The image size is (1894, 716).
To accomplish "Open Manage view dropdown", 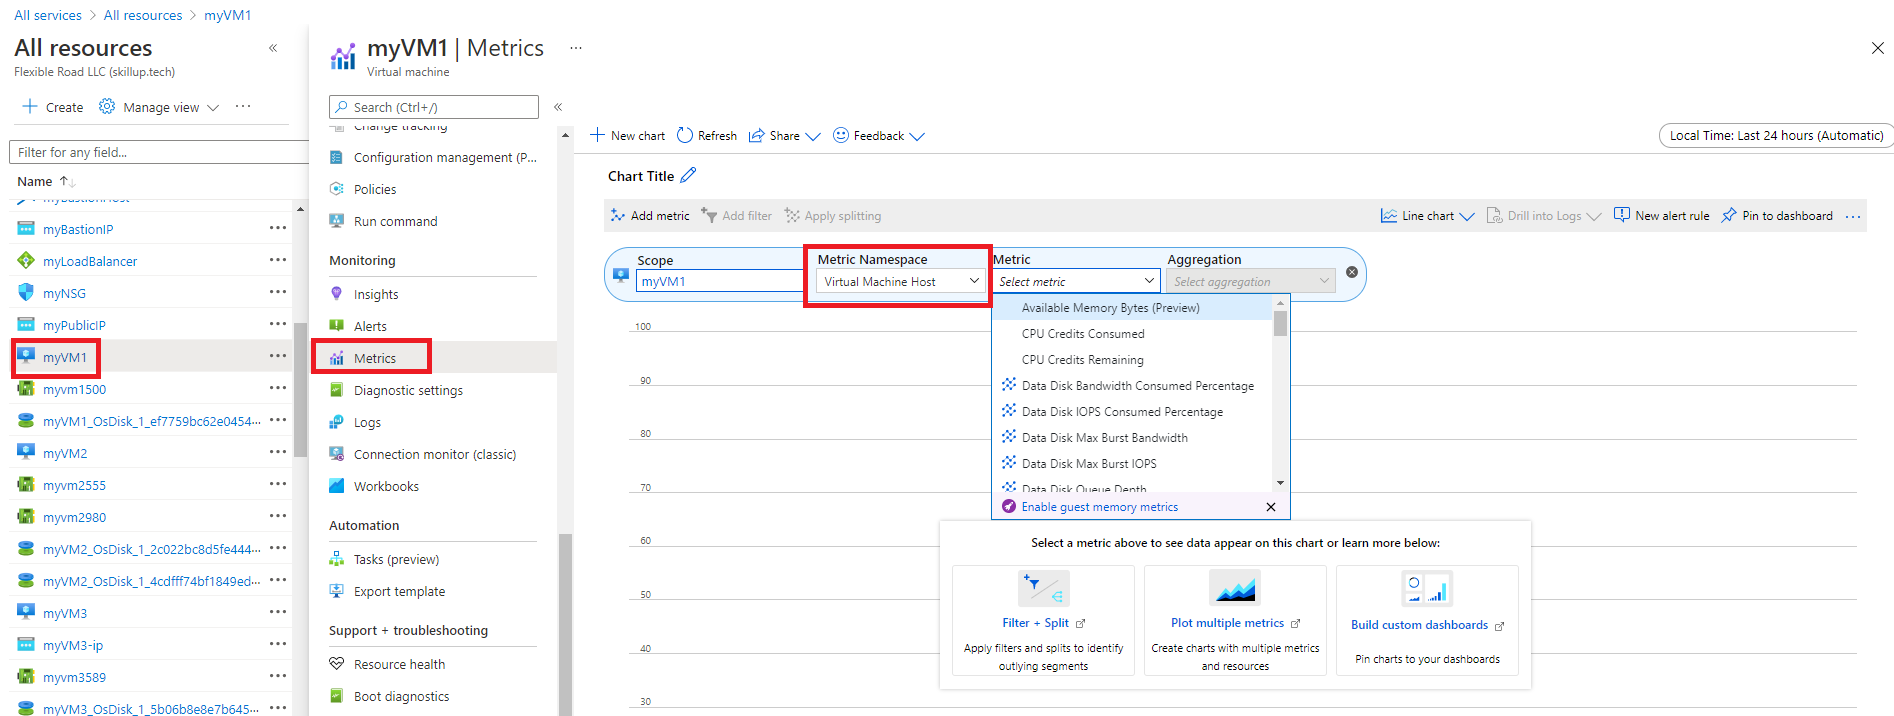I will pyautogui.click(x=159, y=107).
